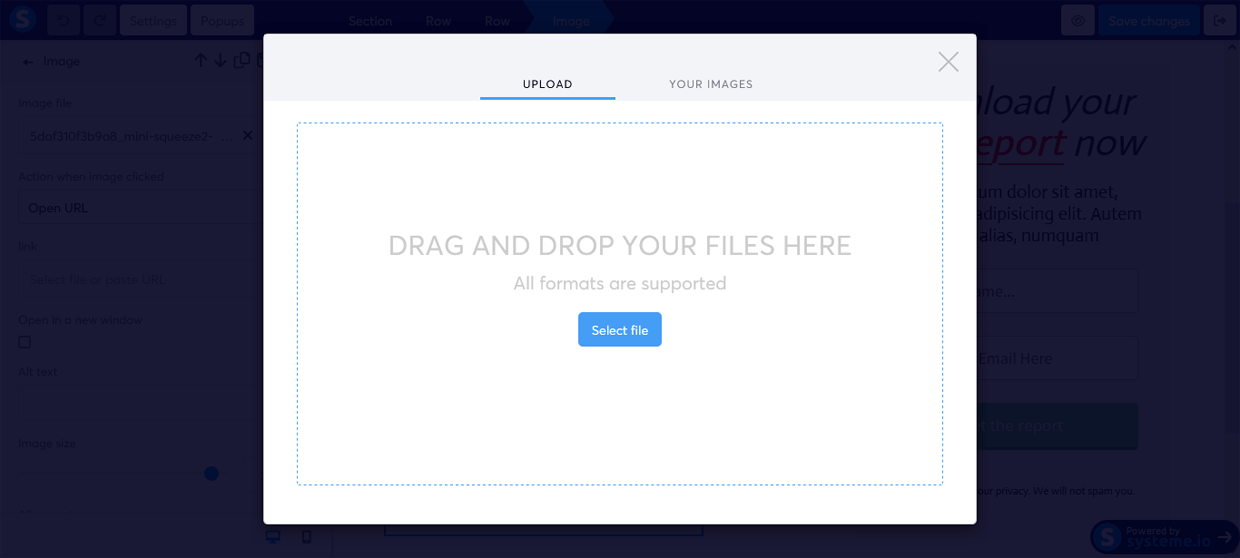
Task: Duplicate the image element with copy icon
Action: click(242, 61)
